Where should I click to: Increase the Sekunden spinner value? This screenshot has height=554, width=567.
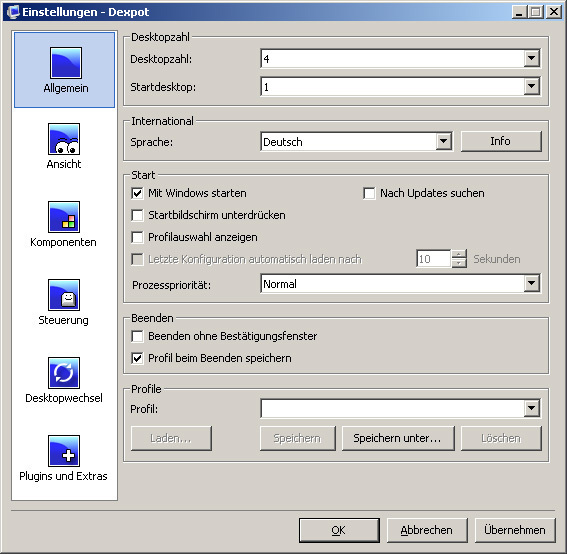[459, 254]
